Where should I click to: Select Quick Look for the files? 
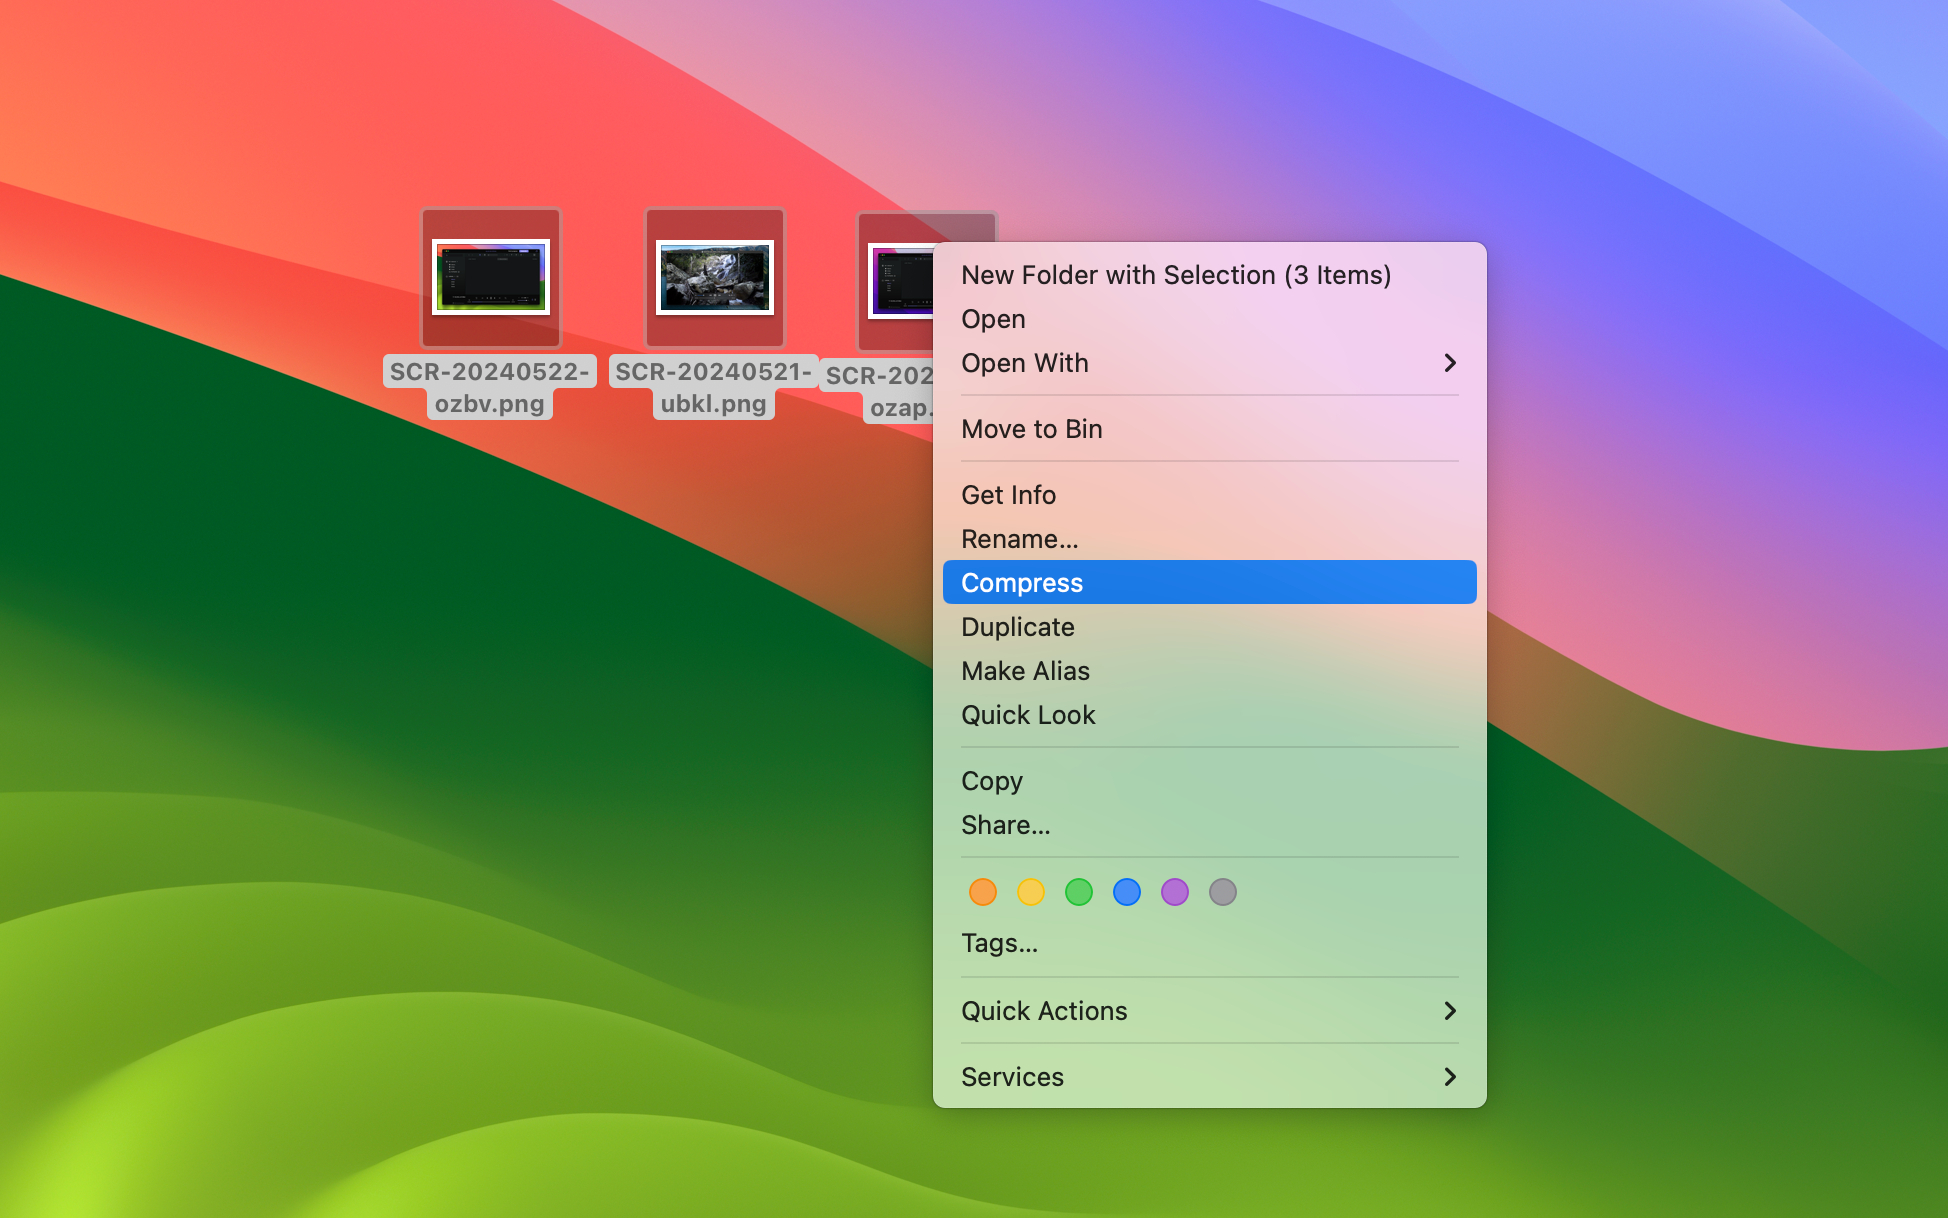(x=1028, y=714)
